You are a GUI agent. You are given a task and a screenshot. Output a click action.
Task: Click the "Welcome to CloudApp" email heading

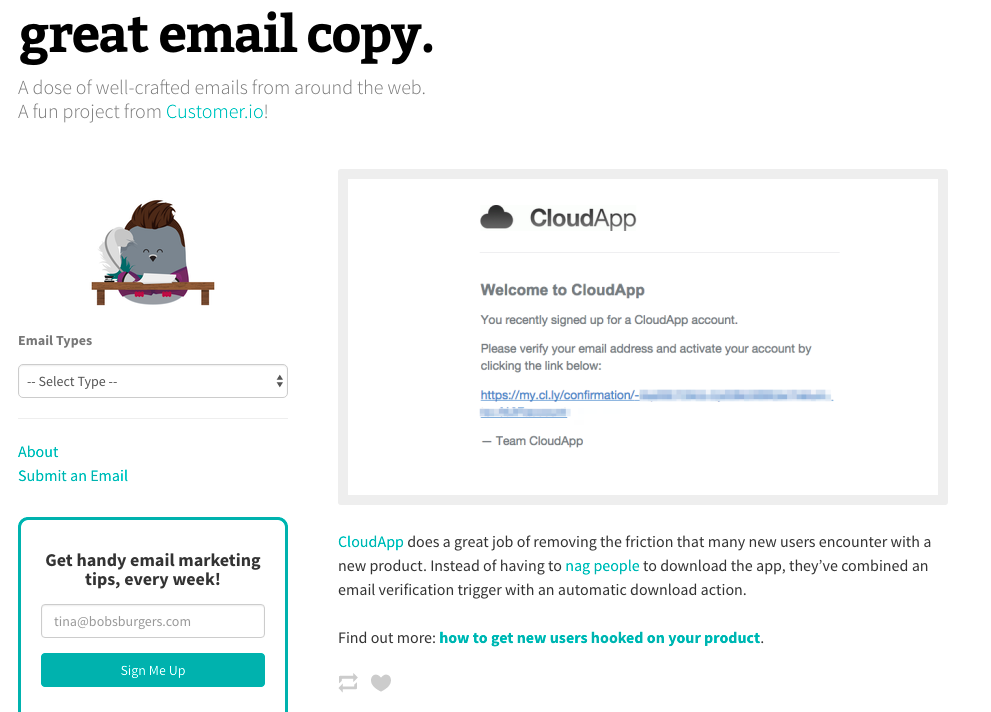562,290
